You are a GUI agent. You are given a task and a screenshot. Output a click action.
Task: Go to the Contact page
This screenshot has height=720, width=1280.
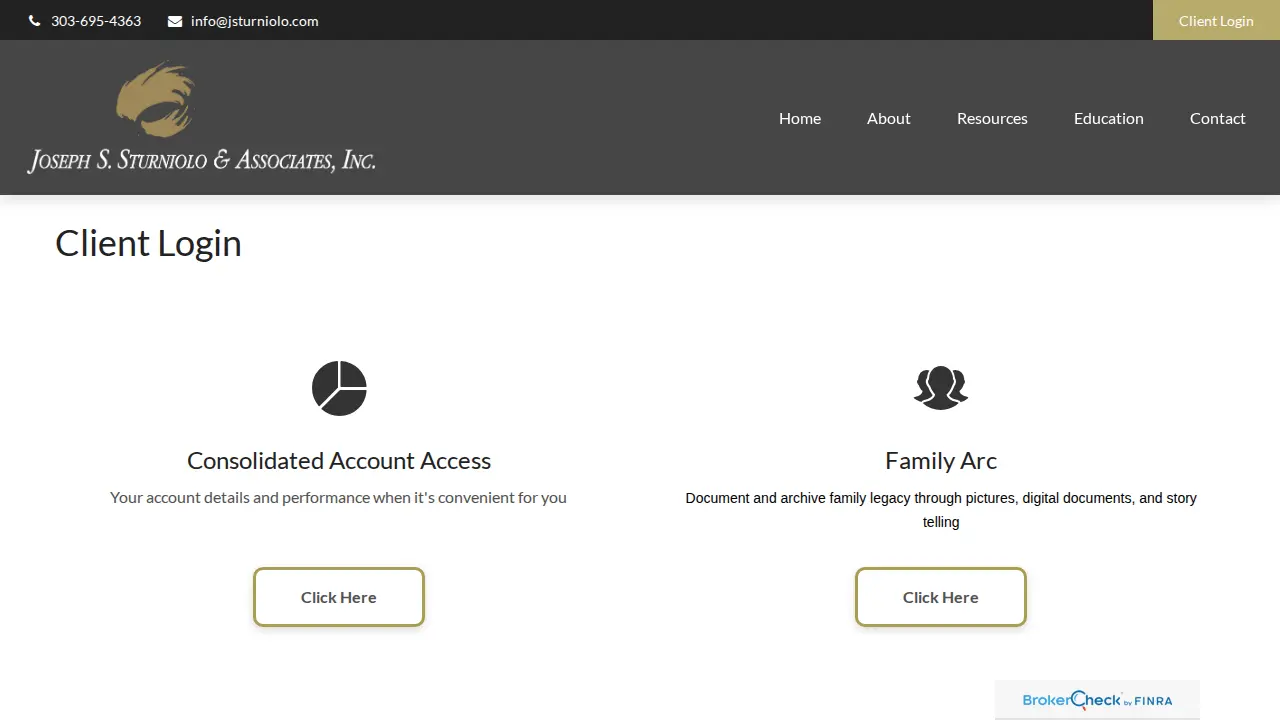[x=1218, y=118]
